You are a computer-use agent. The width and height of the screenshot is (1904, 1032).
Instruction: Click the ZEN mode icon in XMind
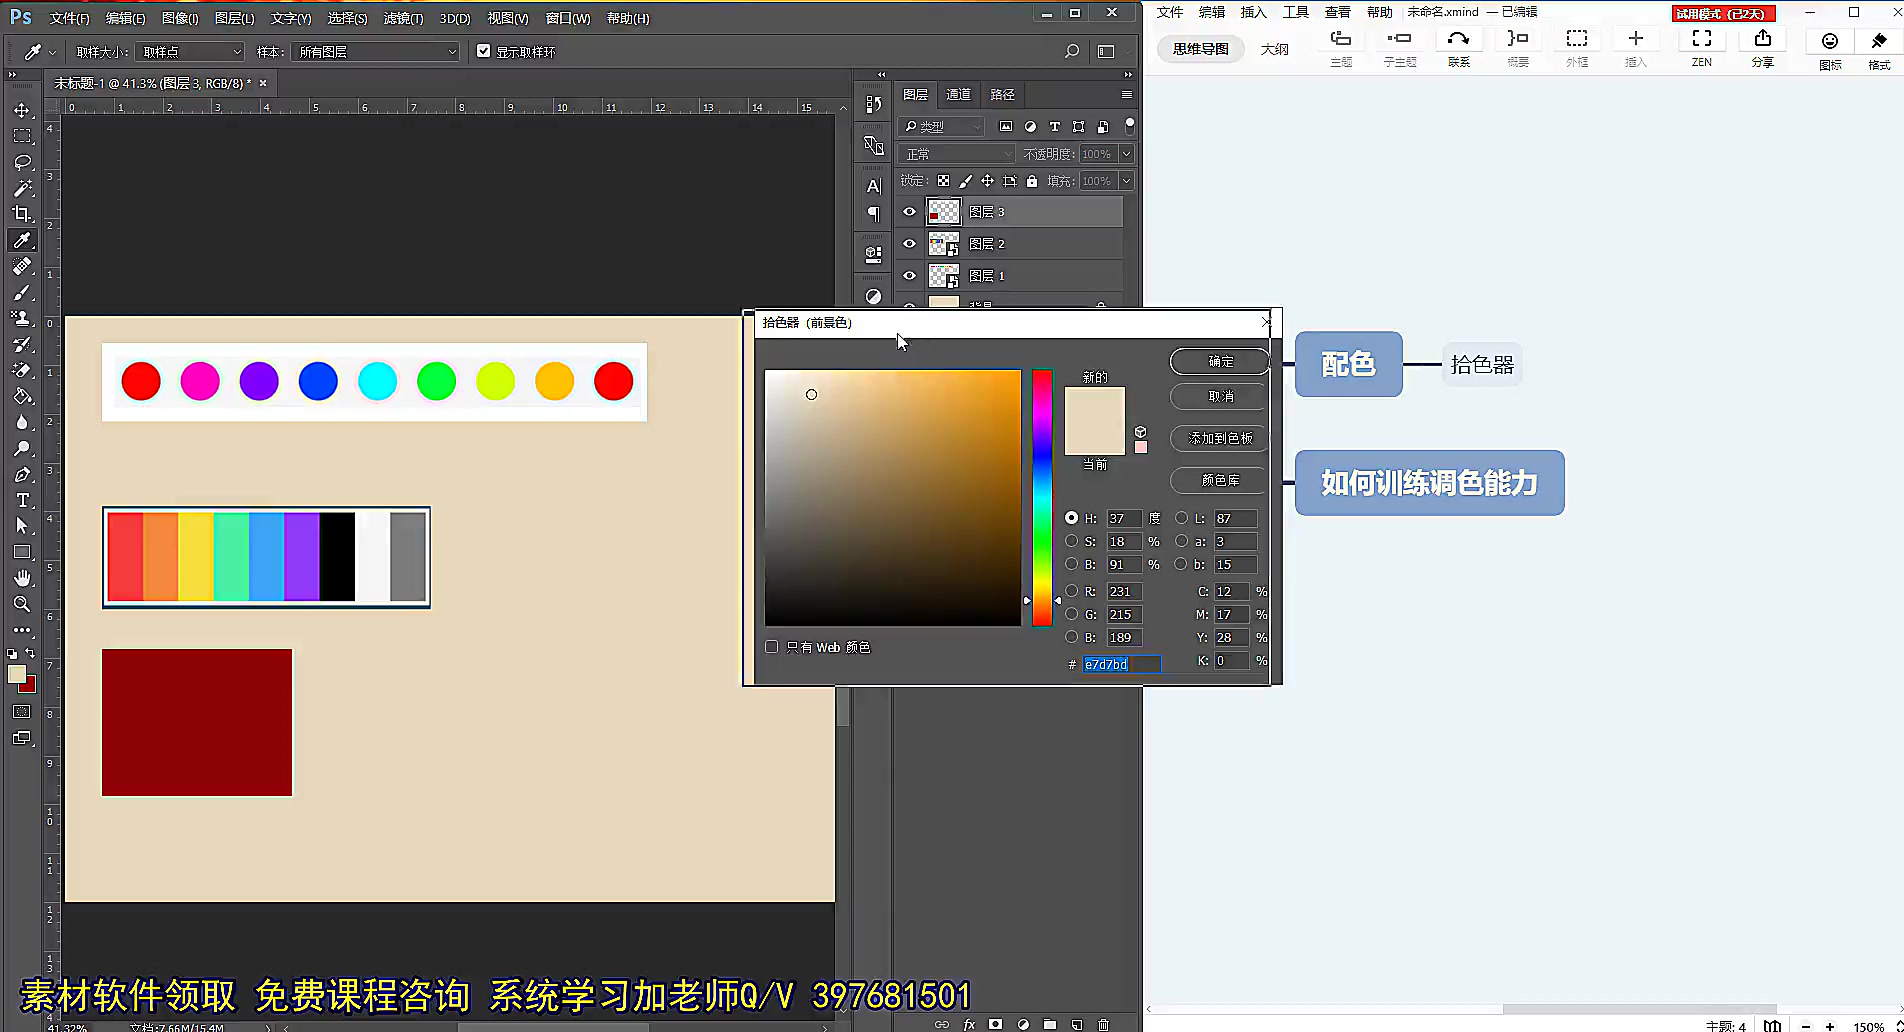click(x=1702, y=47)
